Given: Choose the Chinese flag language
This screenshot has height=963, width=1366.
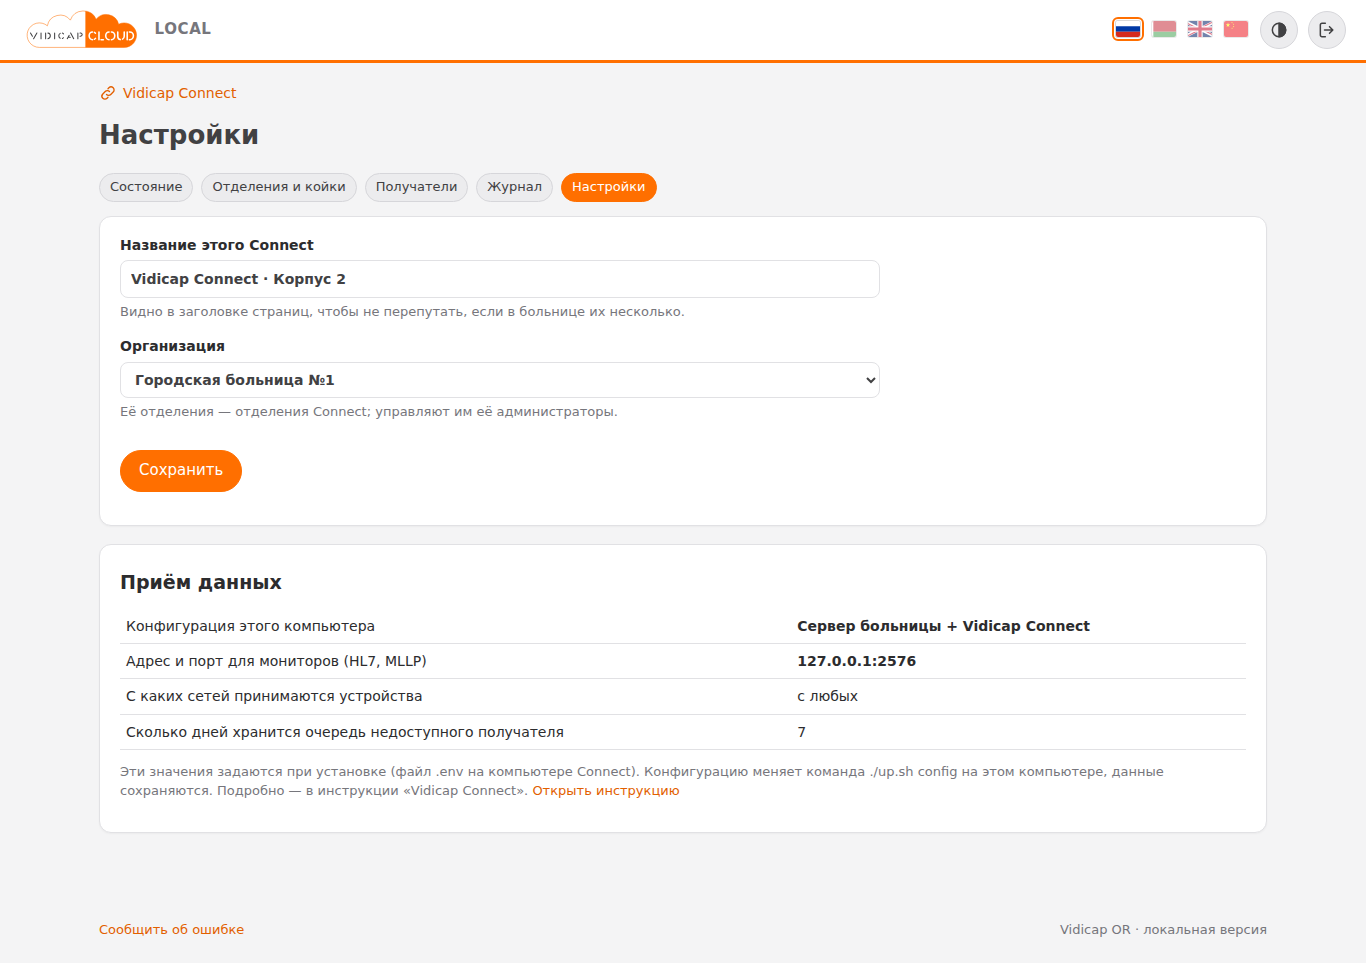Looking at the screenshot, I should 1236,29.
